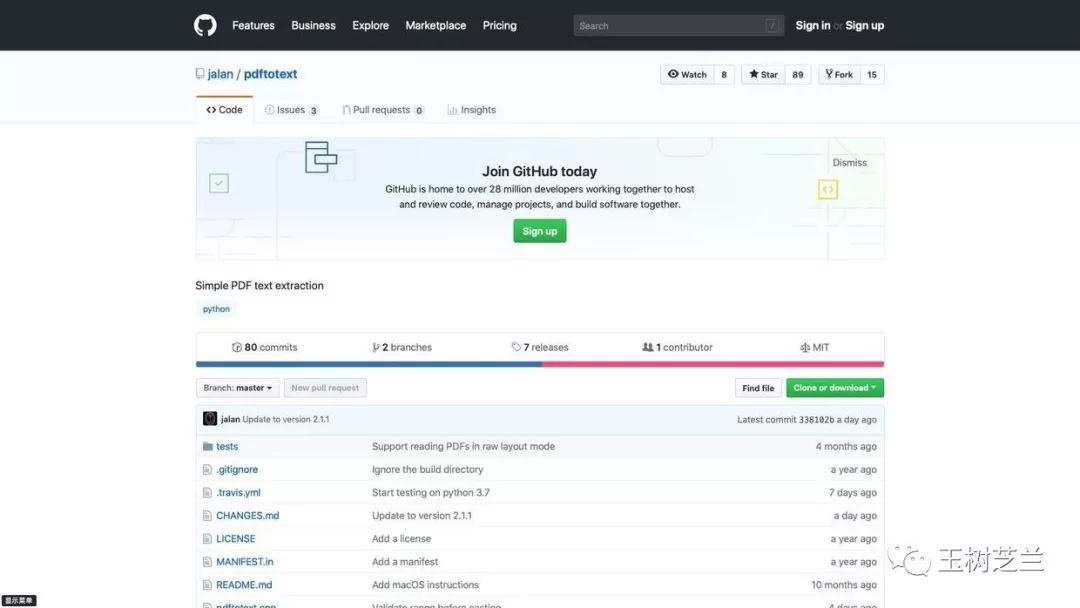Select the LICENSE file icon

[x=207, y=538]
